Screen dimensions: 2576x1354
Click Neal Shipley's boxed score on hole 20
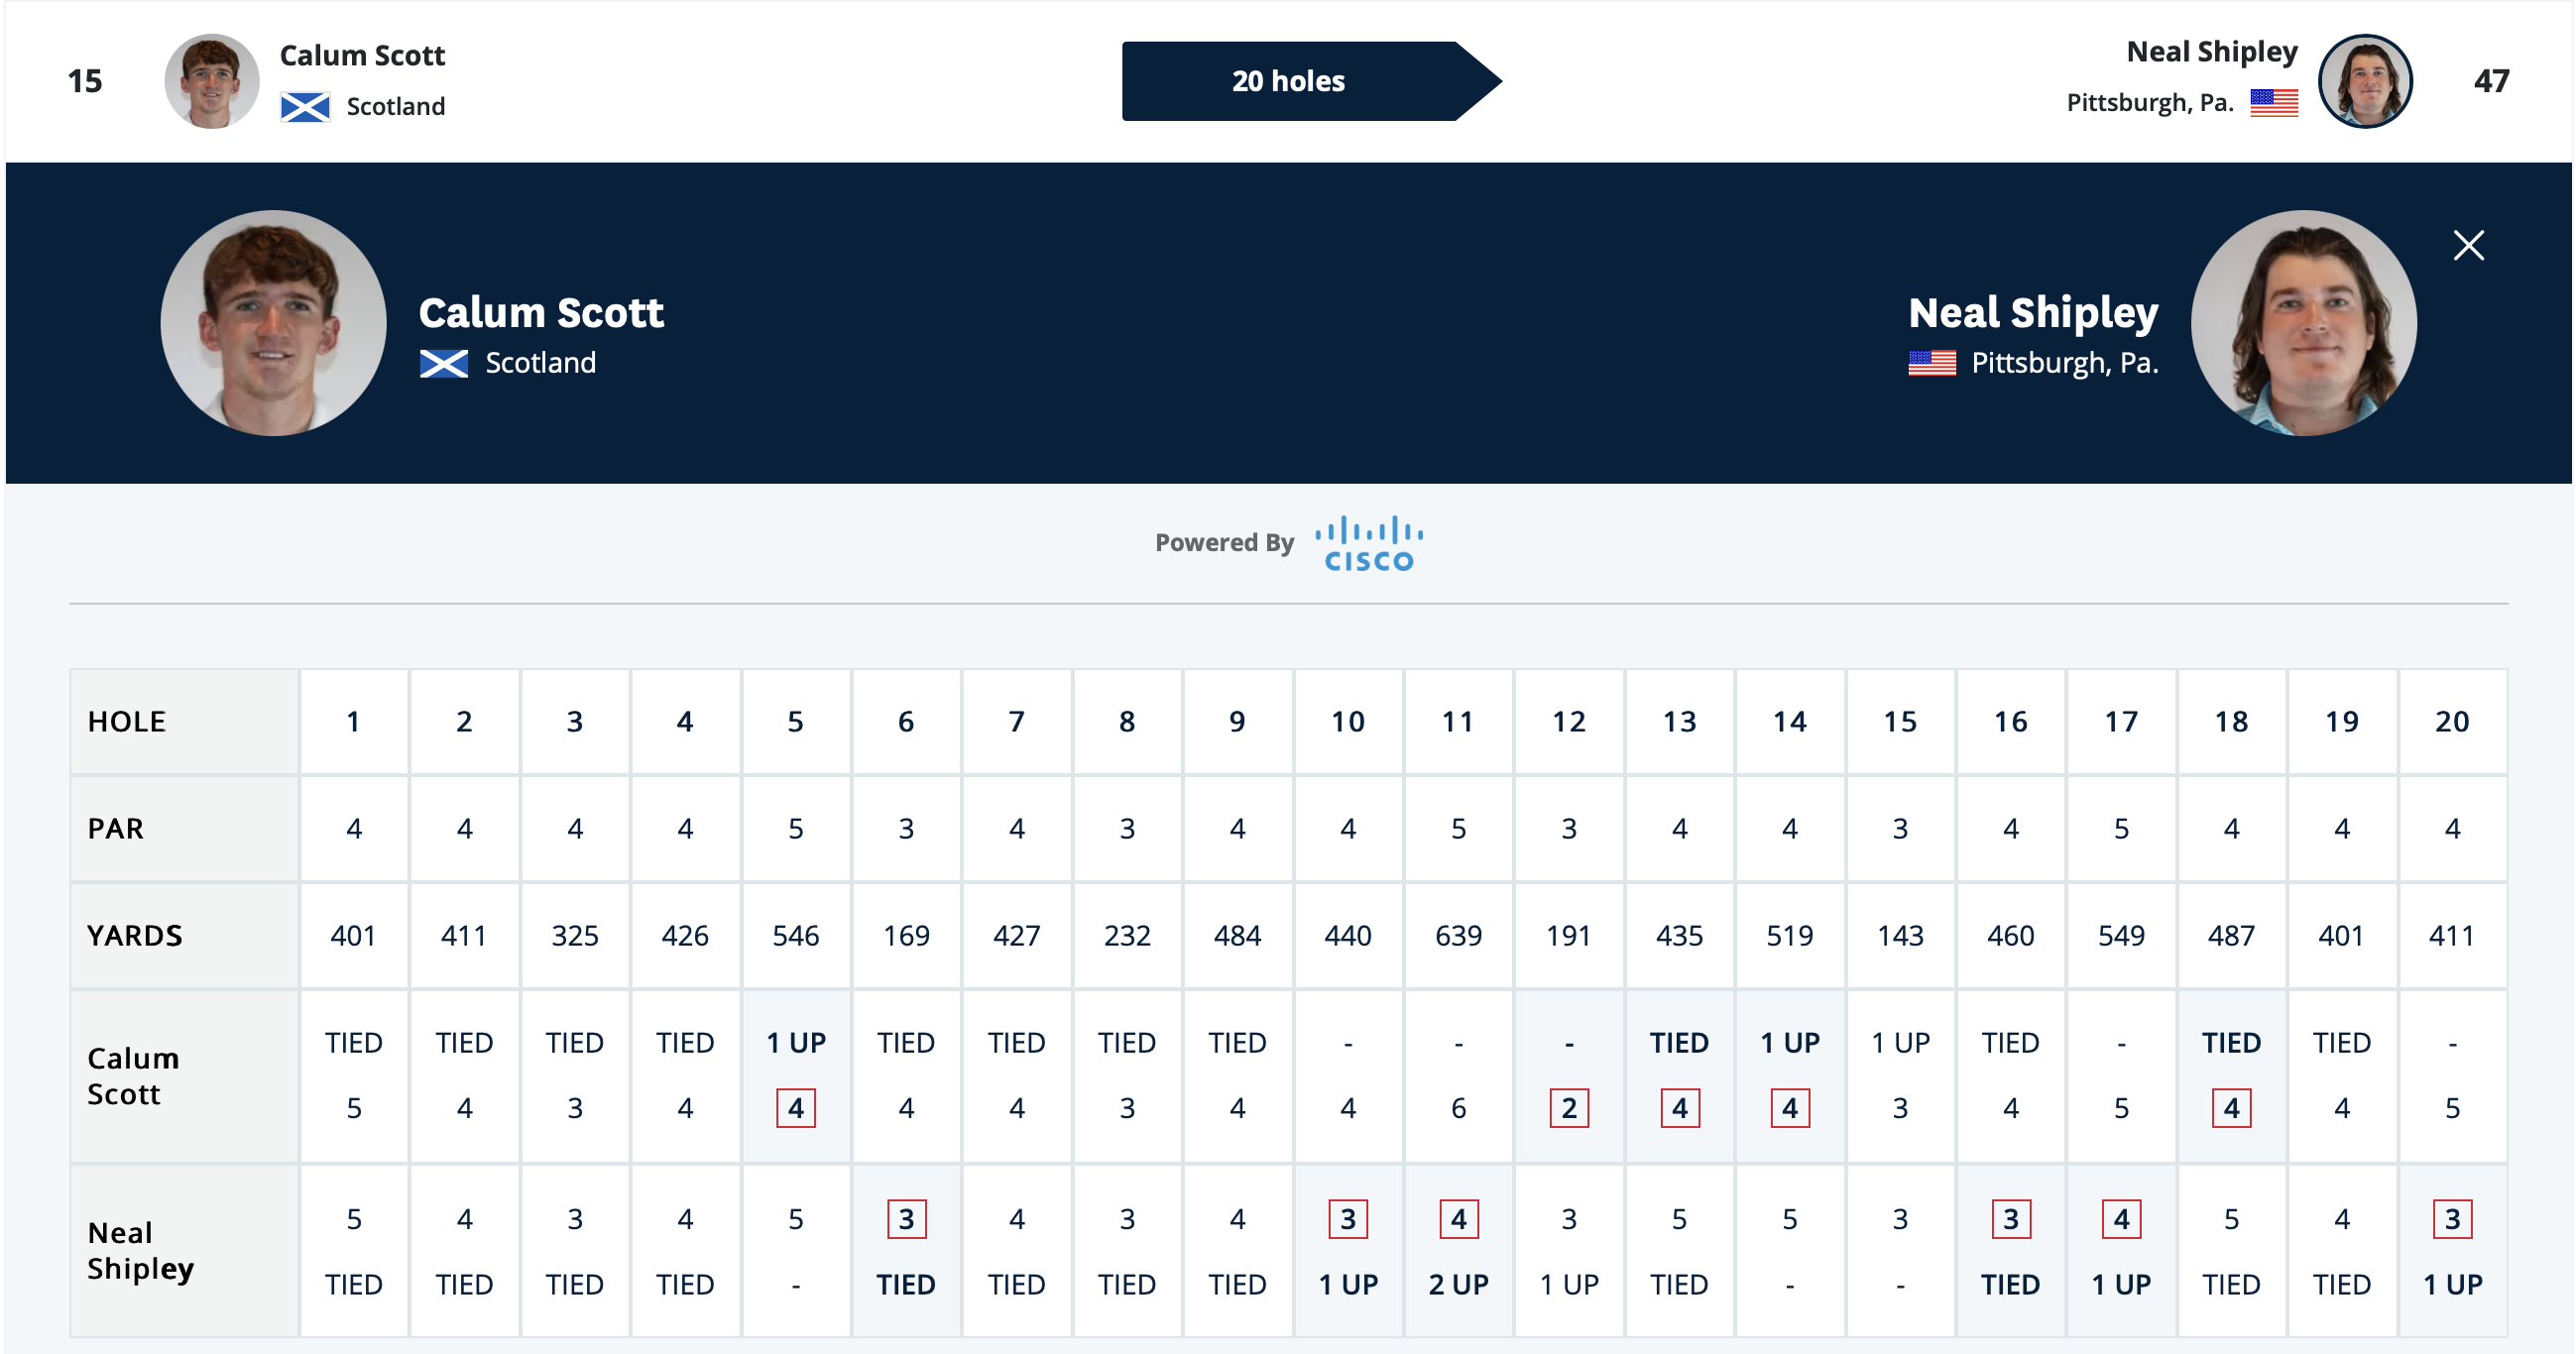pyautogui.click(x=2451, y=1218)
